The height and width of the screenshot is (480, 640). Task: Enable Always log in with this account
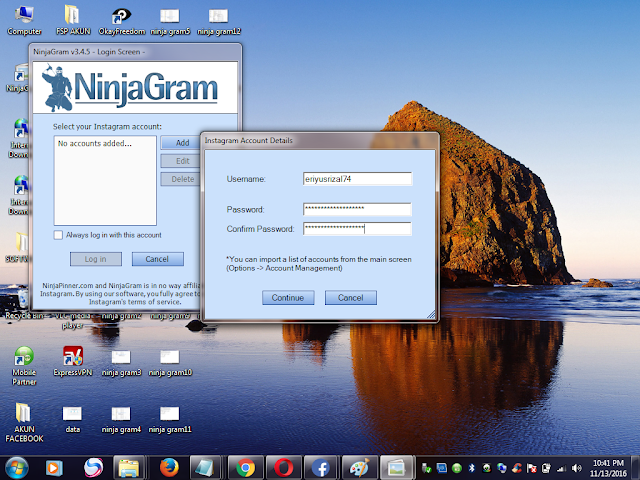pyautogui.click(x=58, y=235)
